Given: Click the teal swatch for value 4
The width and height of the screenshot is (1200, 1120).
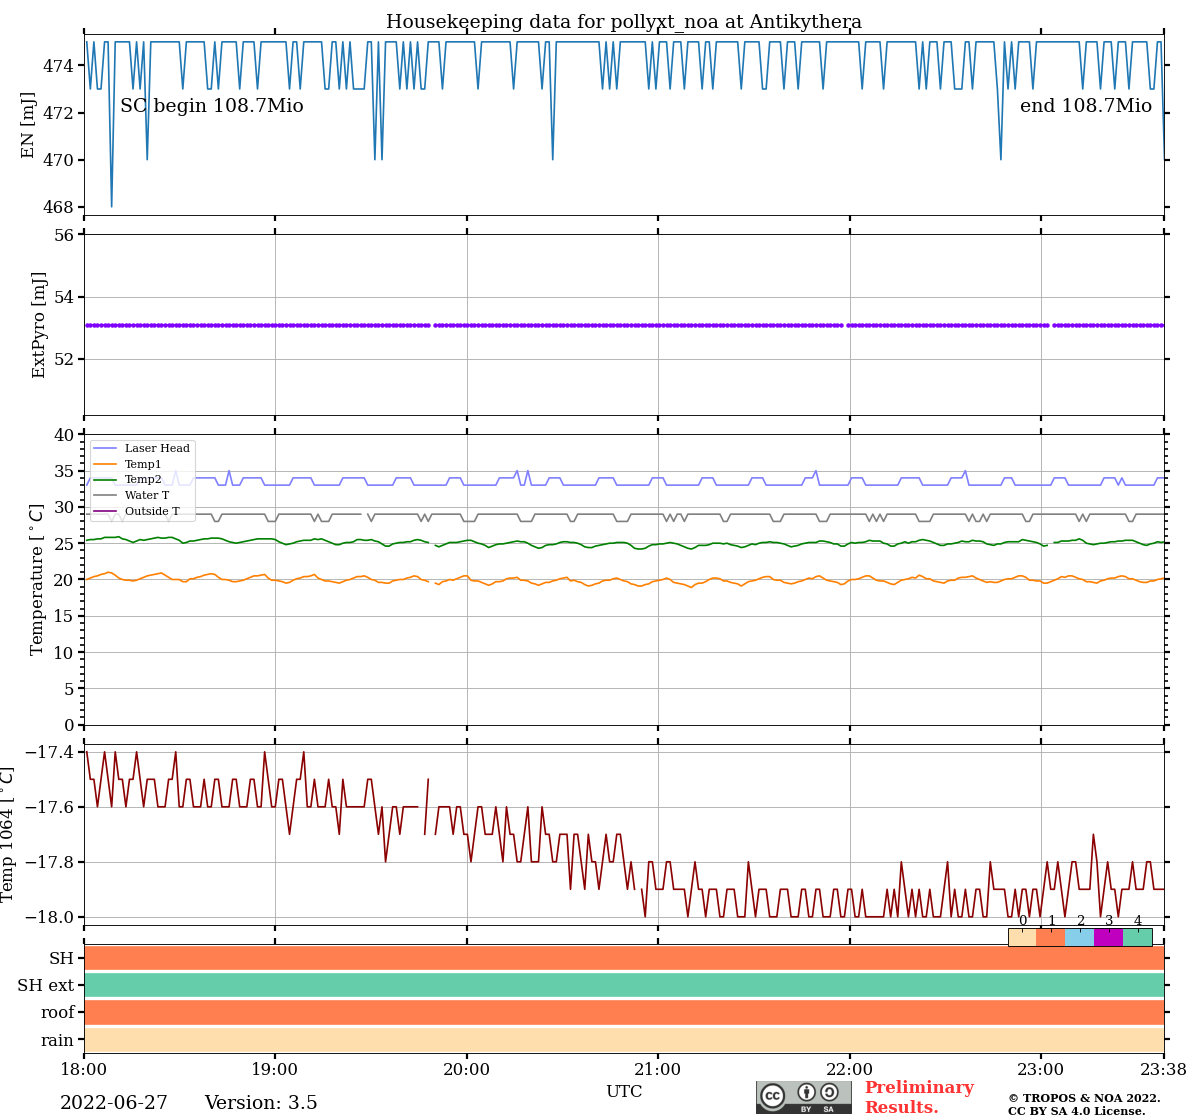Looking at the screenshot, I should point(1137,937).
